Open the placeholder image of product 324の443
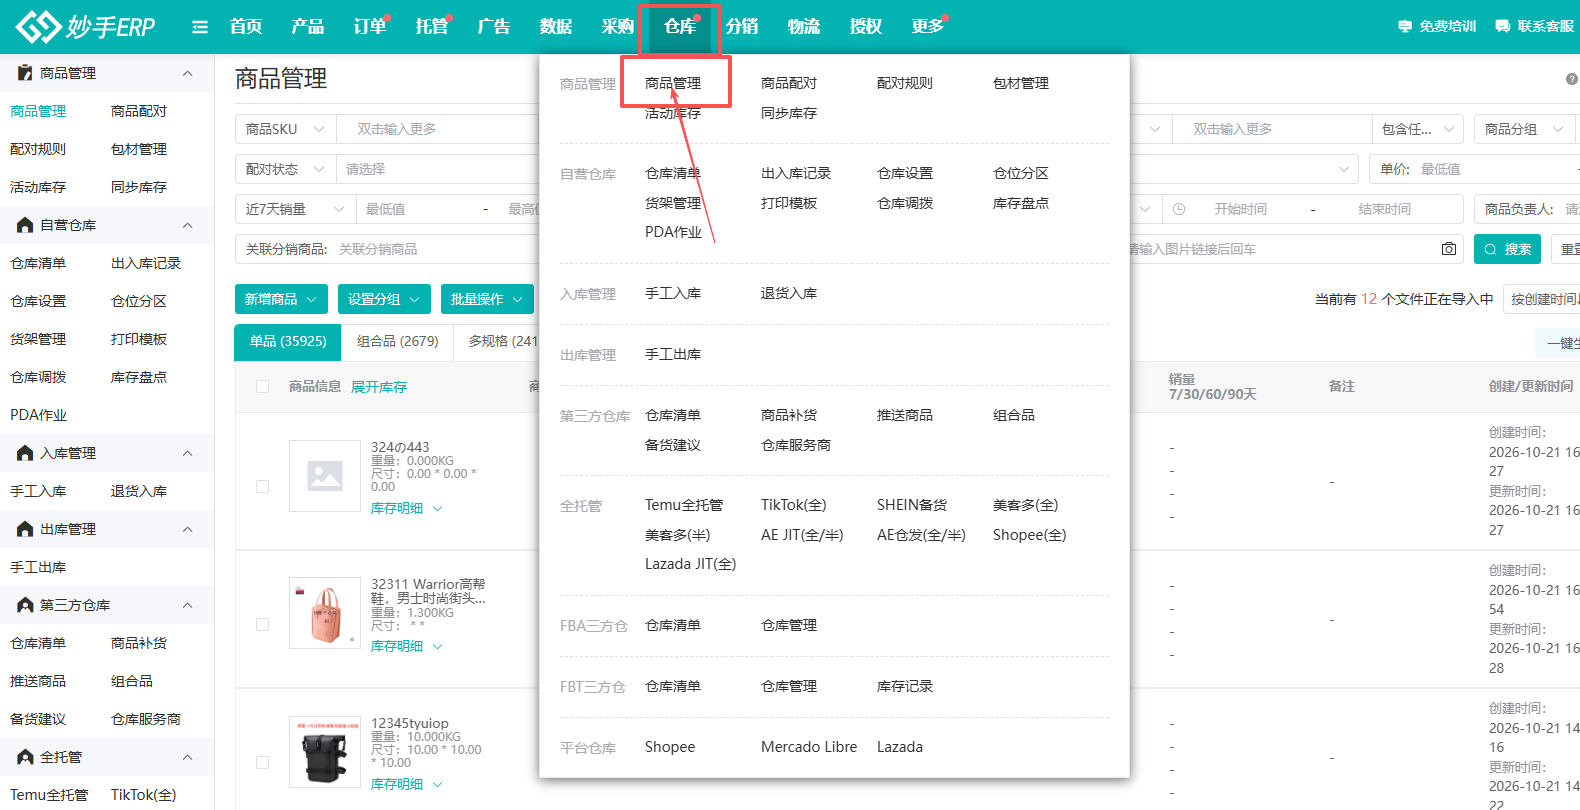 325,476
